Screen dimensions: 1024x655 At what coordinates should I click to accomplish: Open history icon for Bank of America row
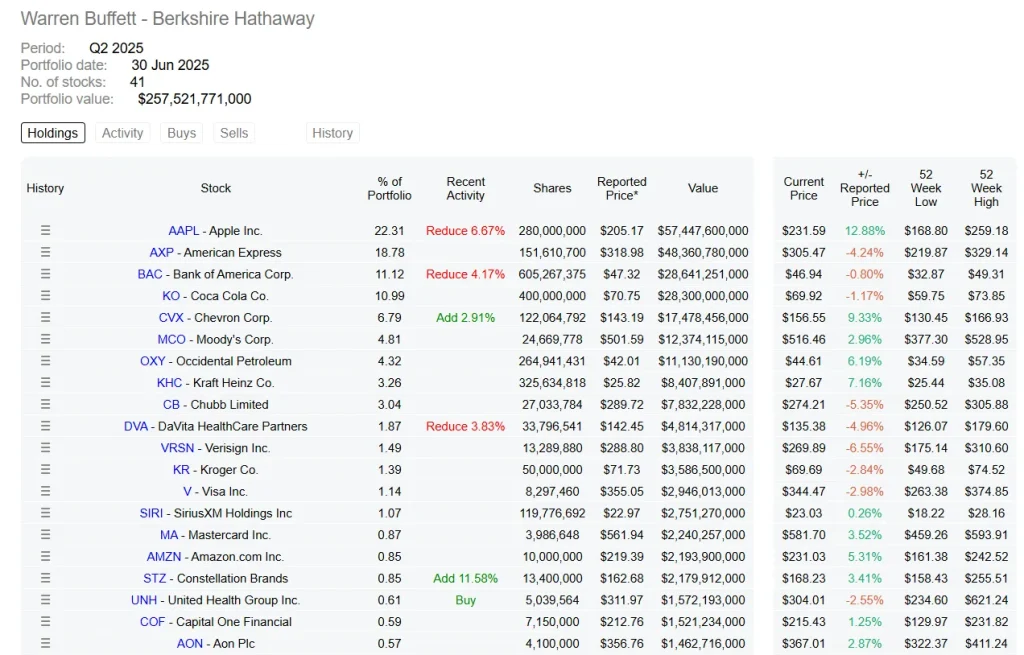[x=45, y=274]
